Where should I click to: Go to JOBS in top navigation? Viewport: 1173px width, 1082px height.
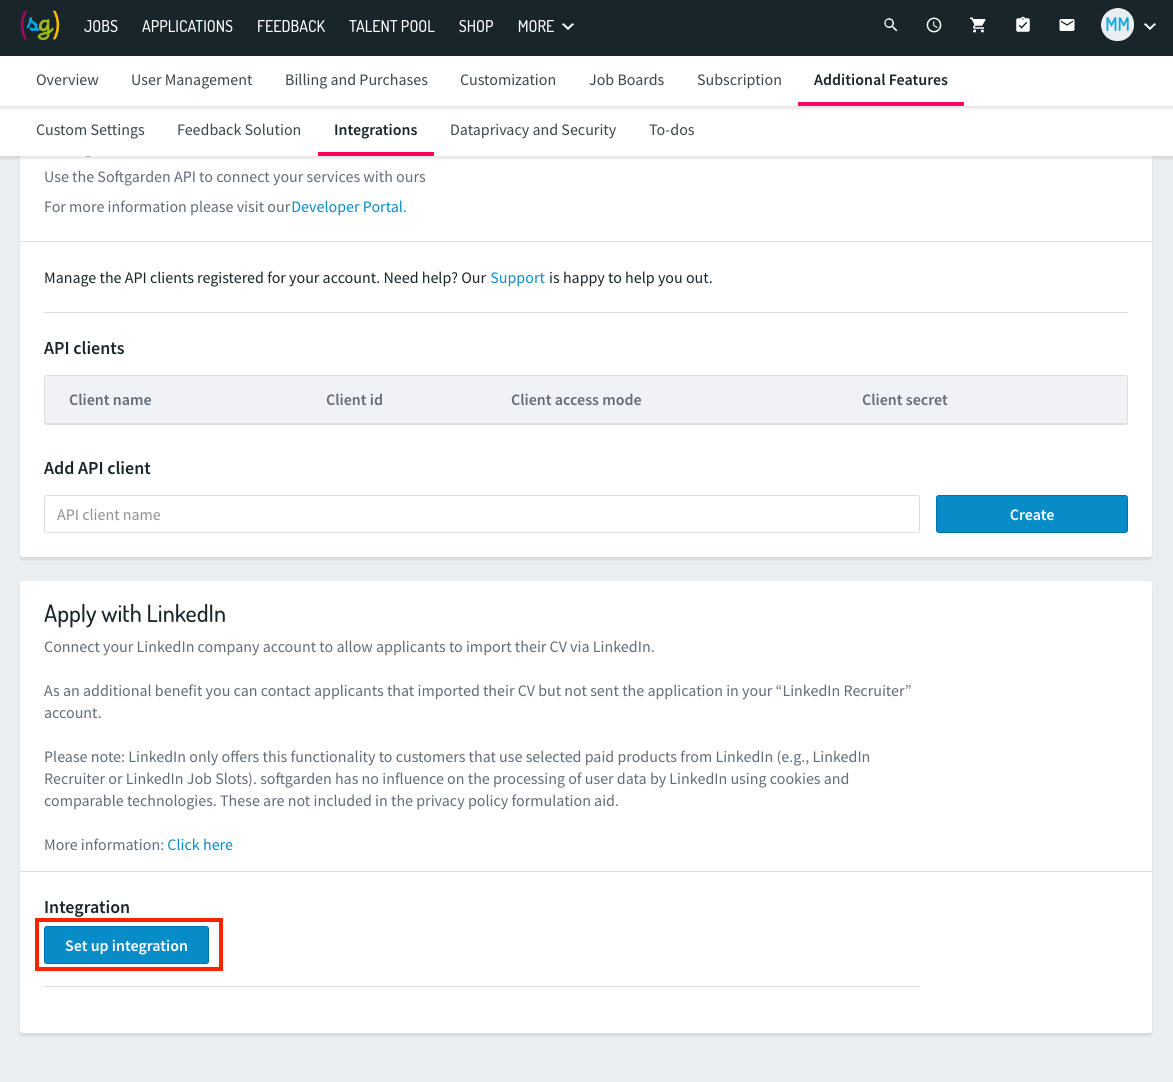[x=101, y=26]
